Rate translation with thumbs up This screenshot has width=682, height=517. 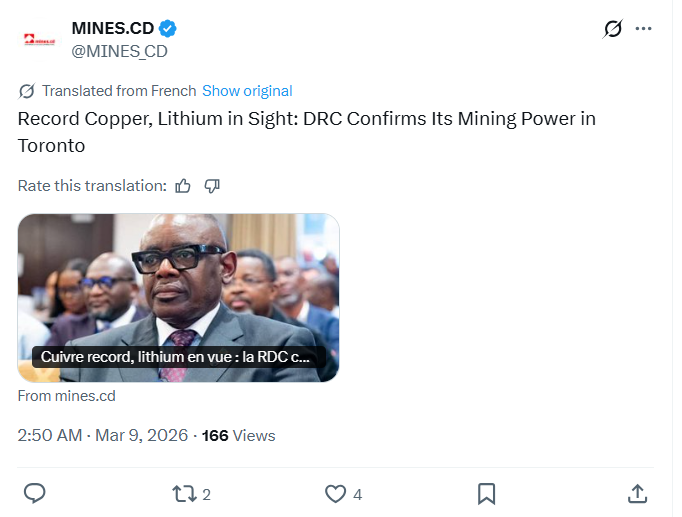183,185
